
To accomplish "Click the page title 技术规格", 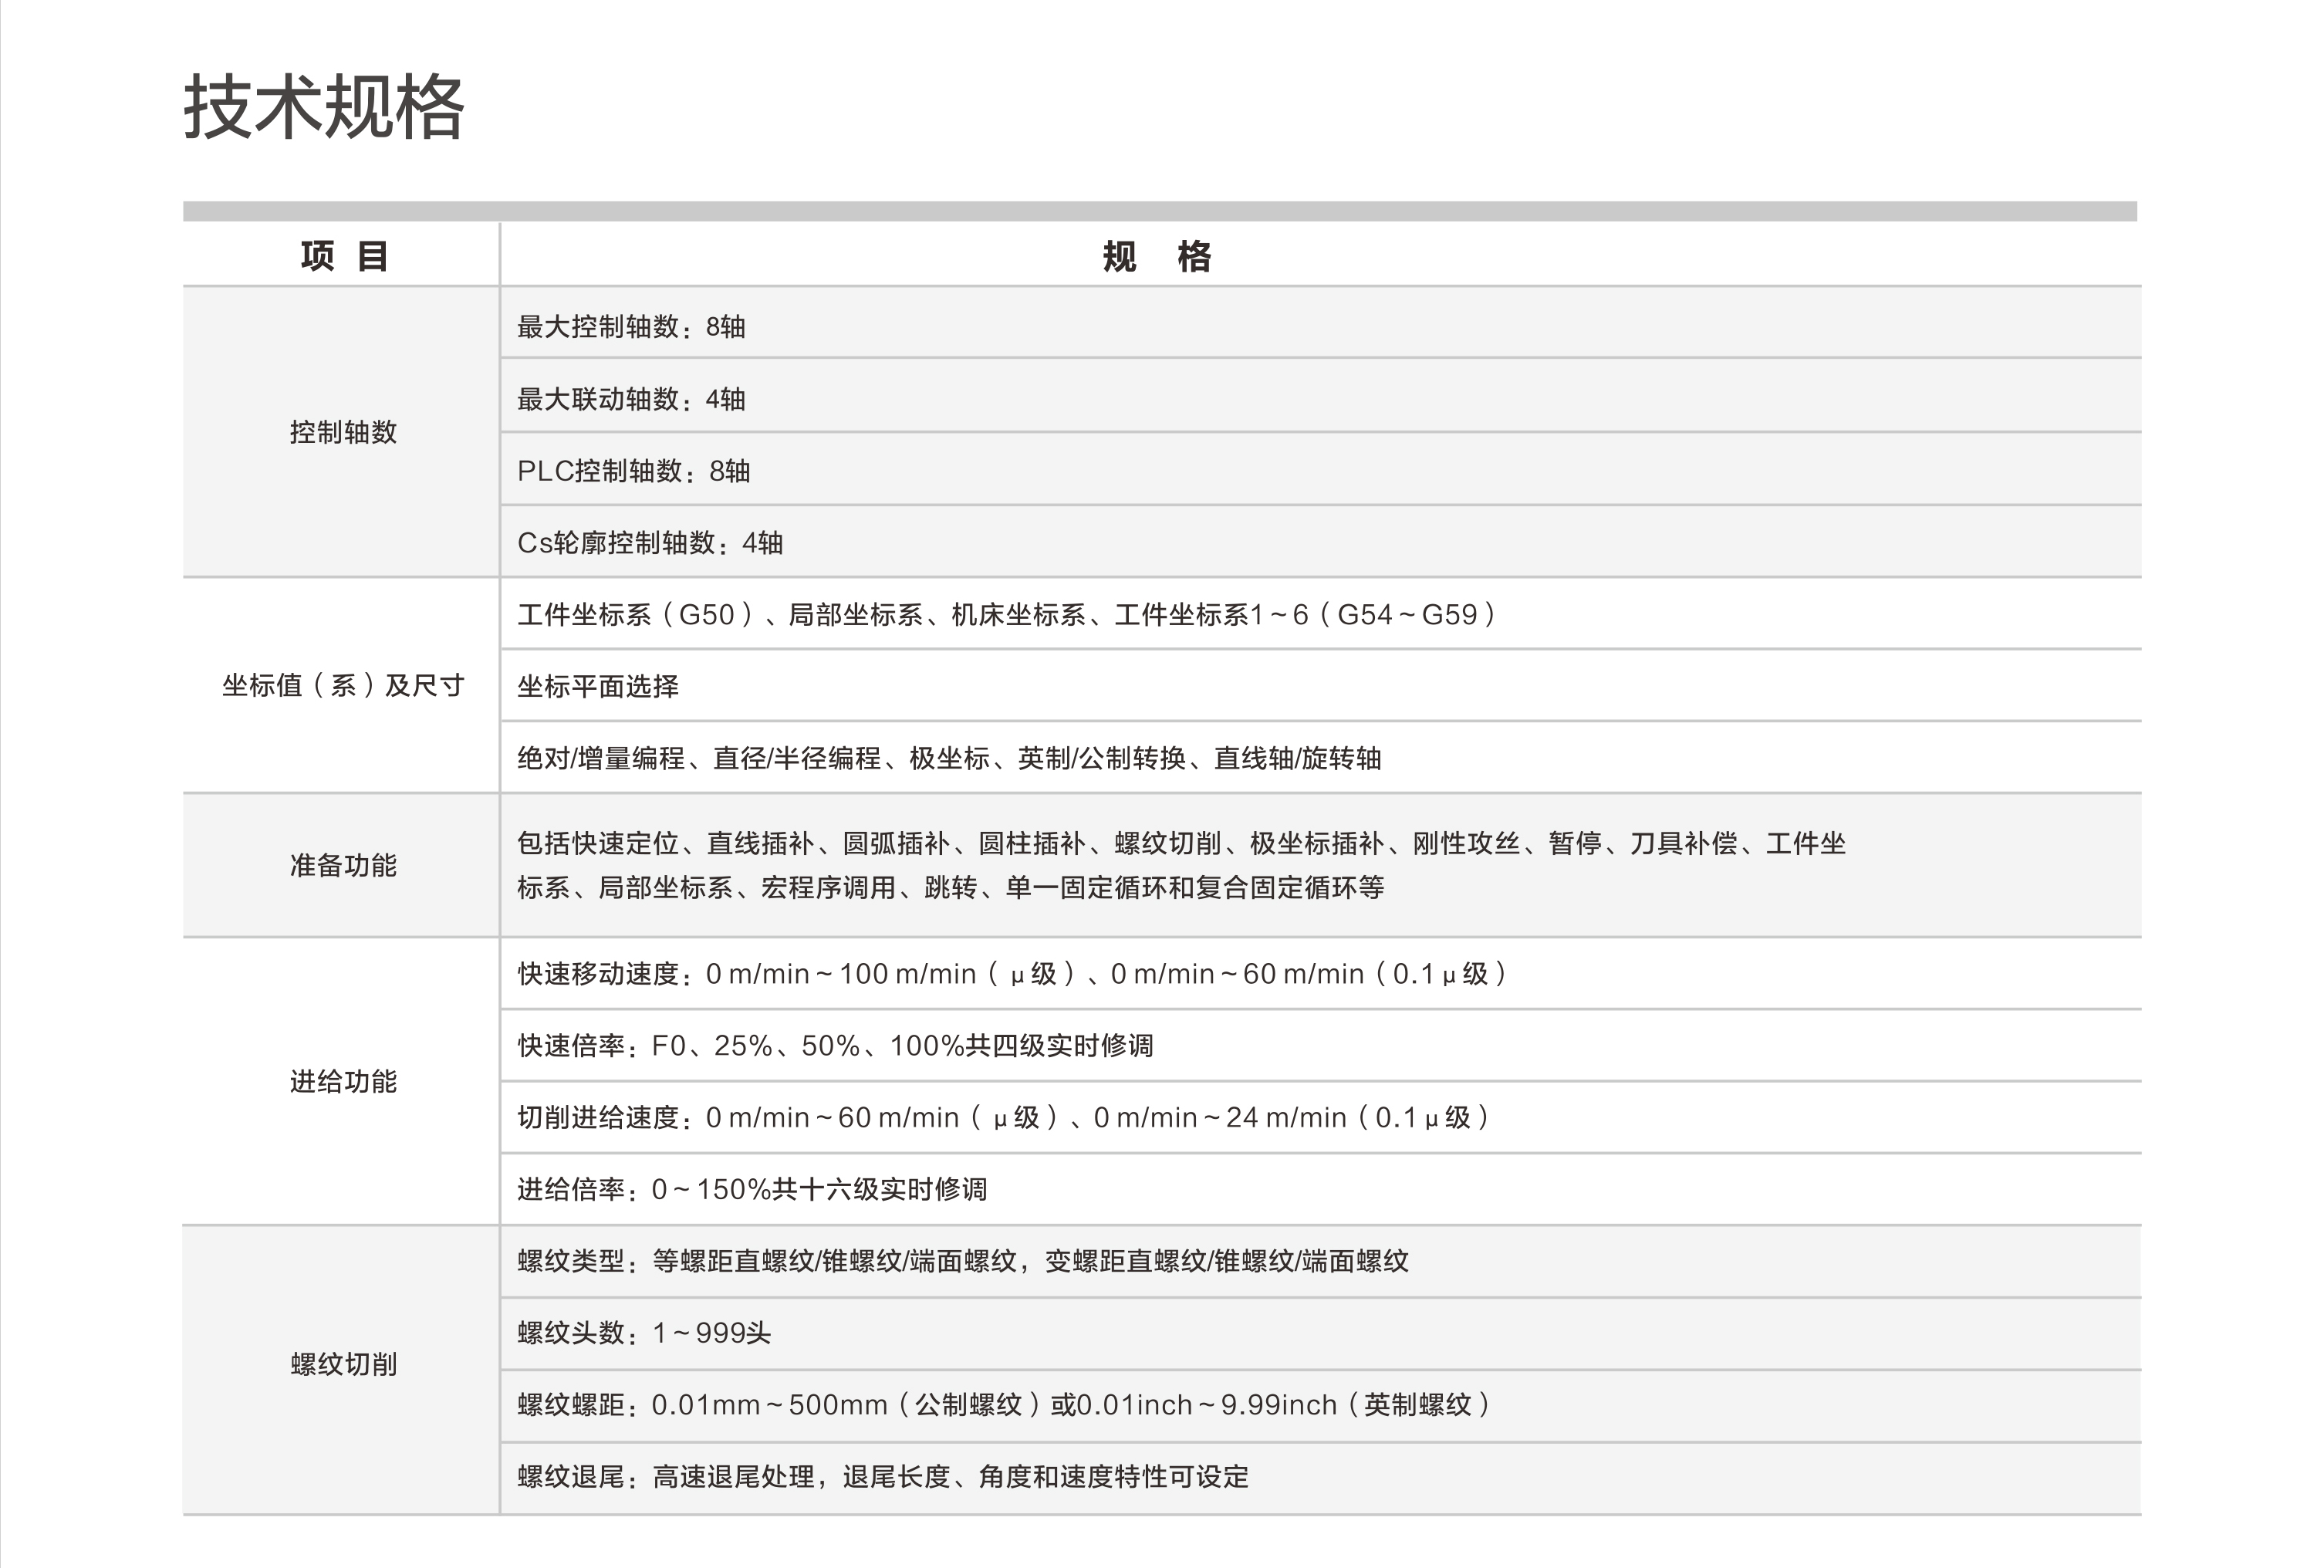I will pyautogui.click(x=324, y=106).
